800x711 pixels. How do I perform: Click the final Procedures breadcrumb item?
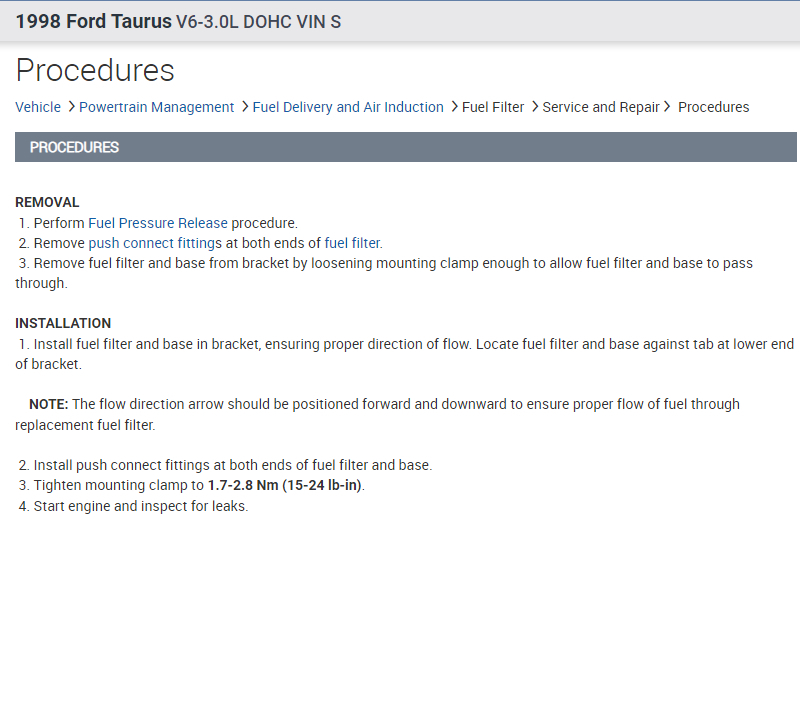(713, 107)
